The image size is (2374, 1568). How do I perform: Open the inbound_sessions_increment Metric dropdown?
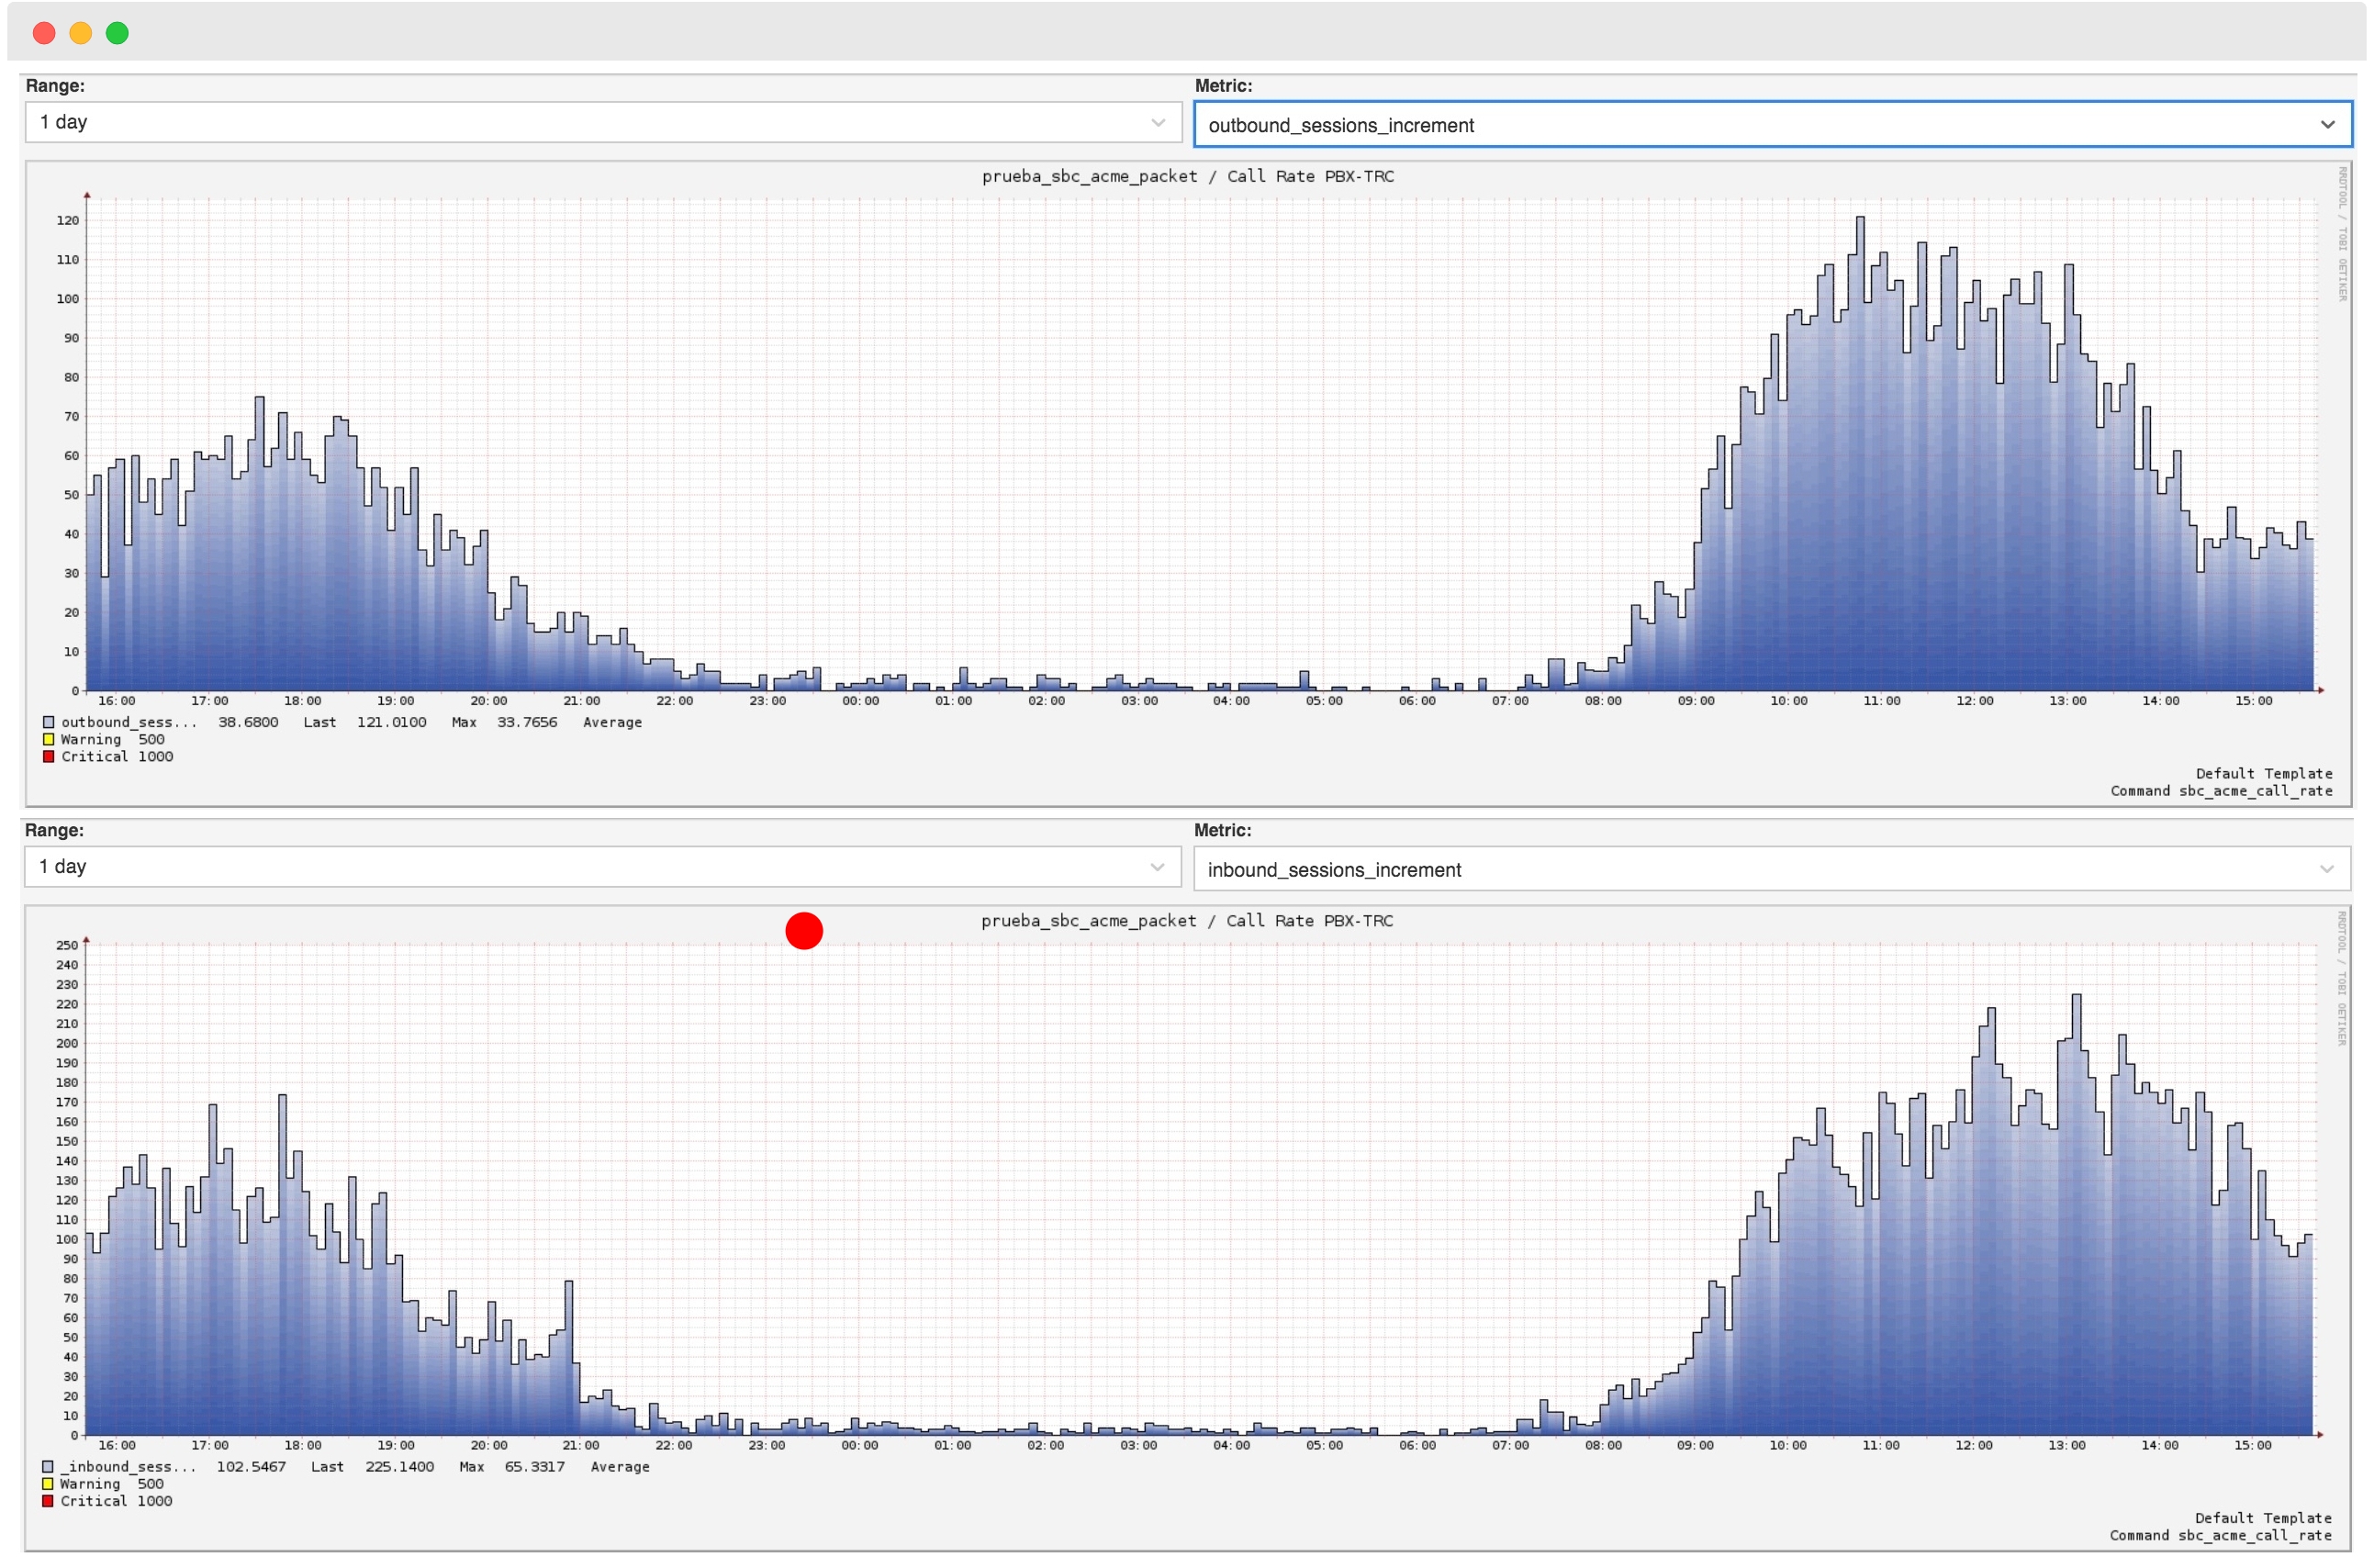tap(1771, 870)
